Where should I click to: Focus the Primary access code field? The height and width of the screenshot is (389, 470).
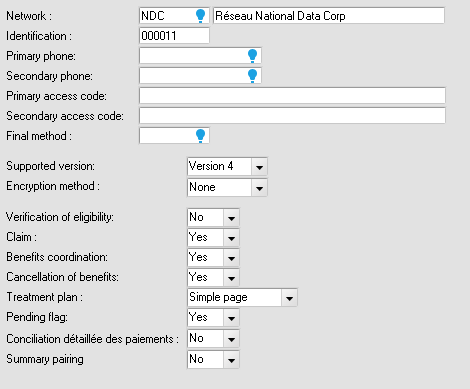coord(292,96)
